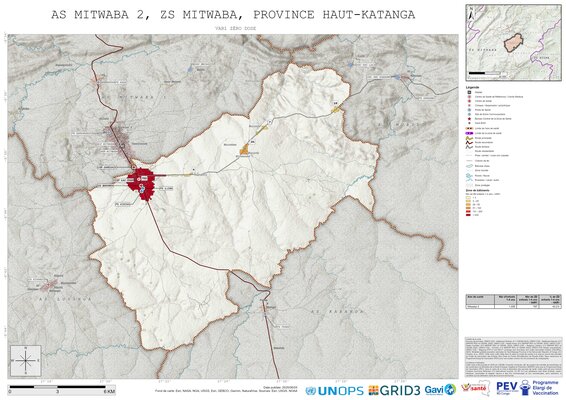
Task: Select the darkest red building density swatch
Action: click(x=469, y=215)
